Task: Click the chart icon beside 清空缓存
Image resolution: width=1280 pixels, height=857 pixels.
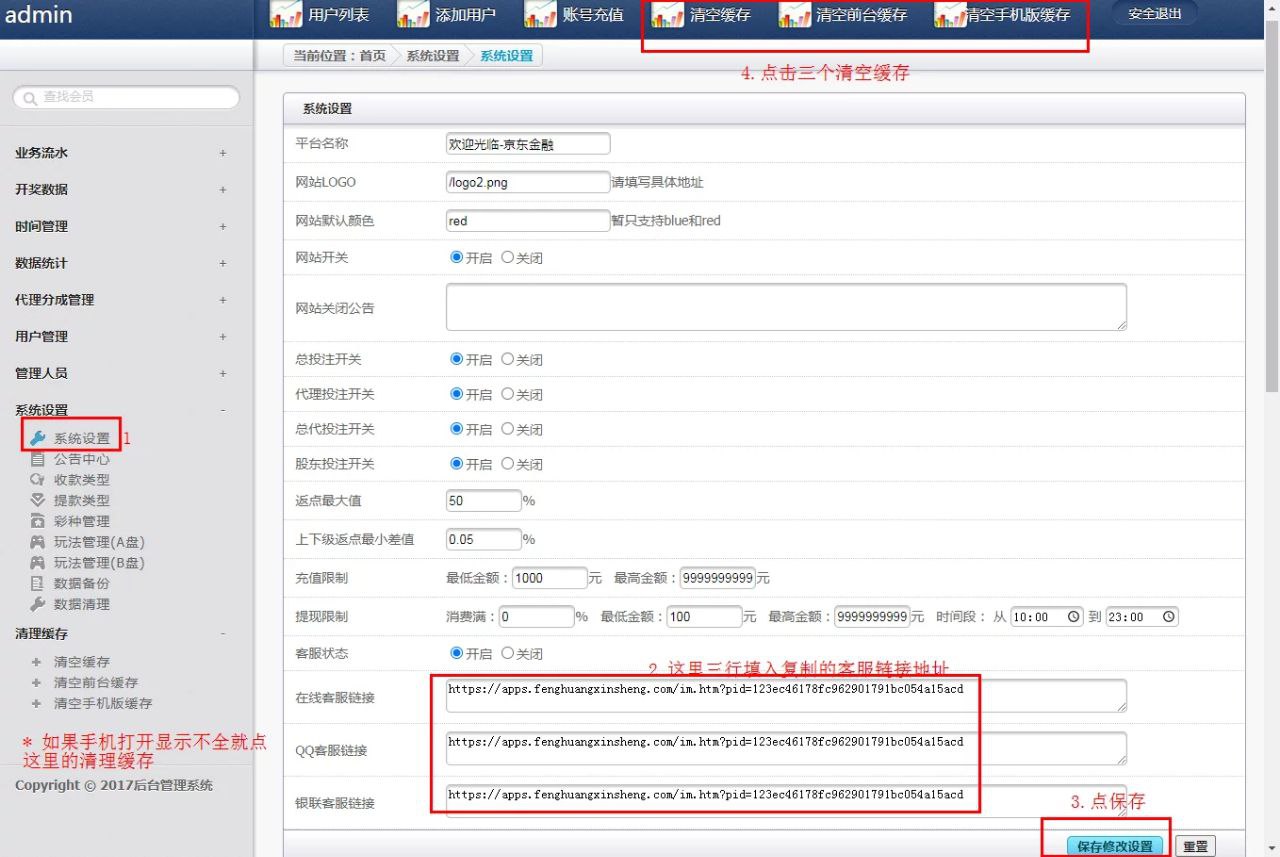Action: point(668,15)
